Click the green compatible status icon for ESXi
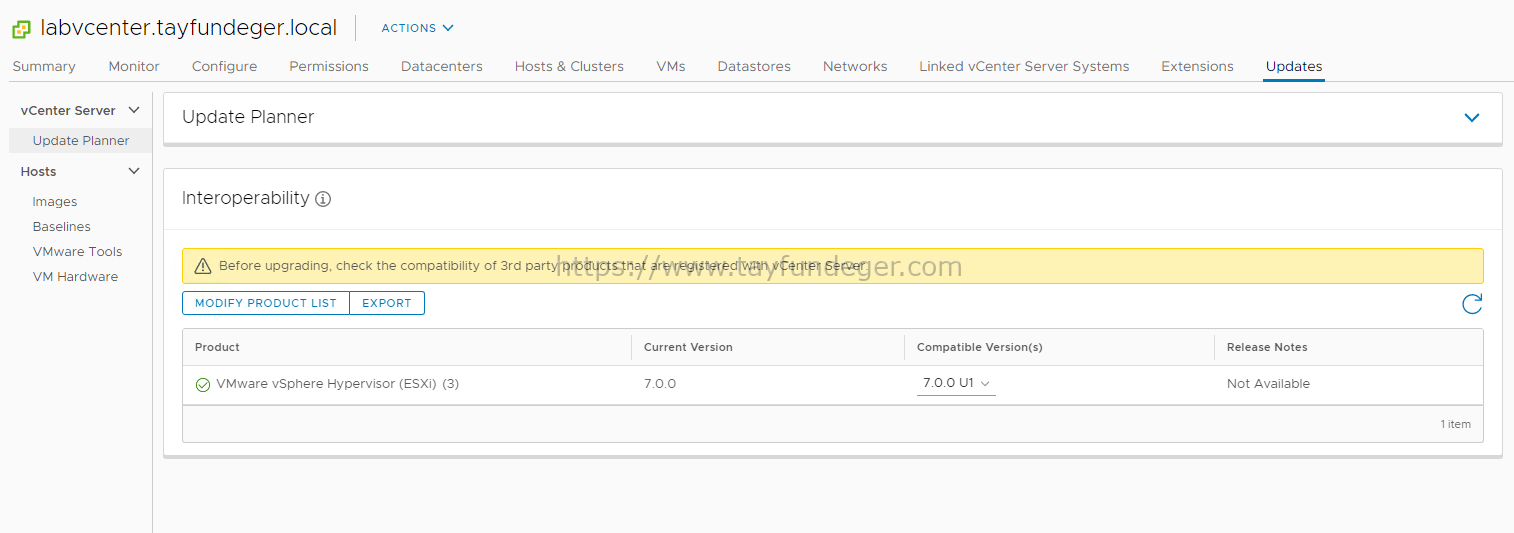This screenshot has width=1514, height=533. point(203,384)
